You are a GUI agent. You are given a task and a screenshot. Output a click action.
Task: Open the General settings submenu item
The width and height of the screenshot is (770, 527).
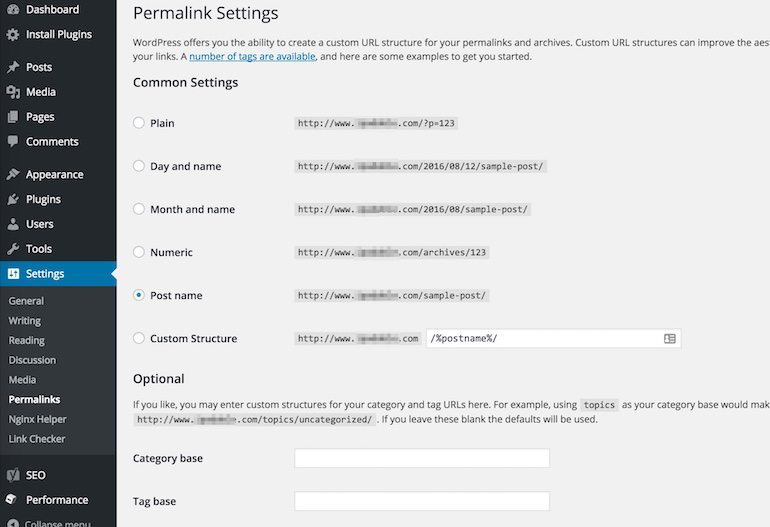26,301
